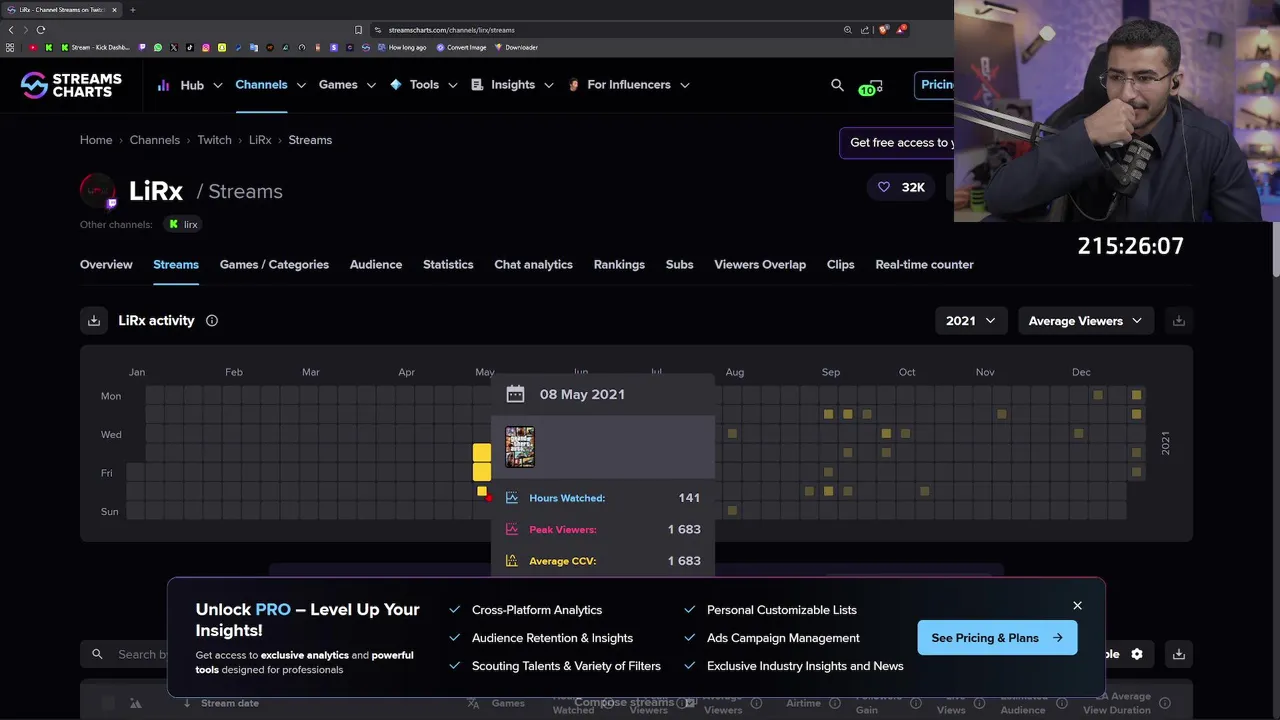The image size is (1280, 720).
Task: Switch to the Viewers Overlap tab
Action: tap(760, 265)
